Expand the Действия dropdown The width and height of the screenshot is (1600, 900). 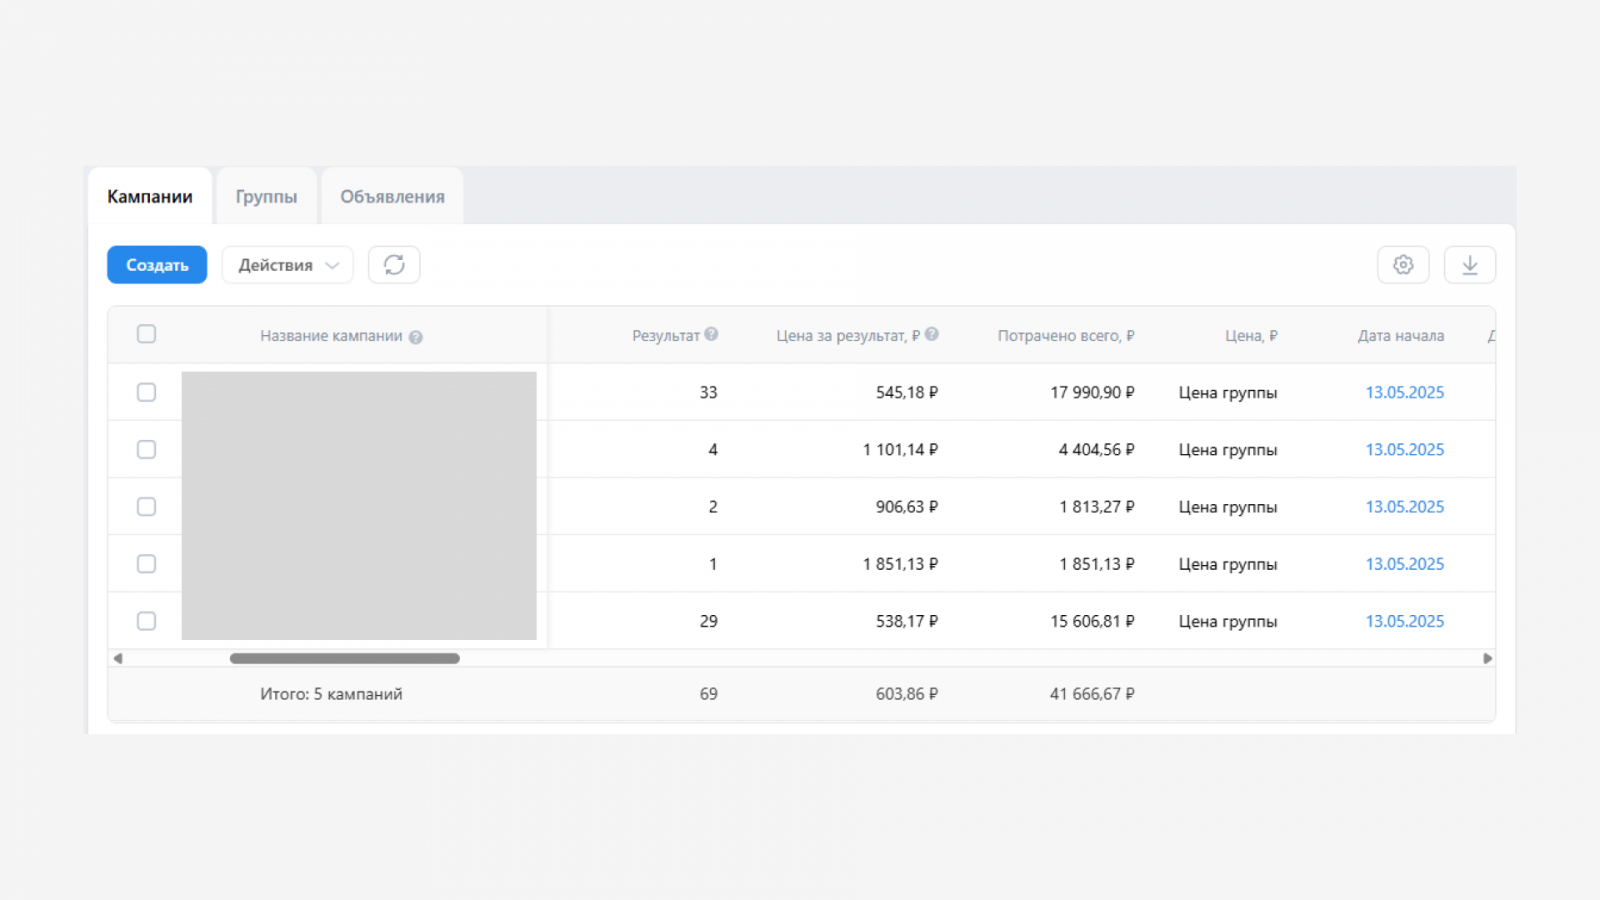click(x=287, y=265)
